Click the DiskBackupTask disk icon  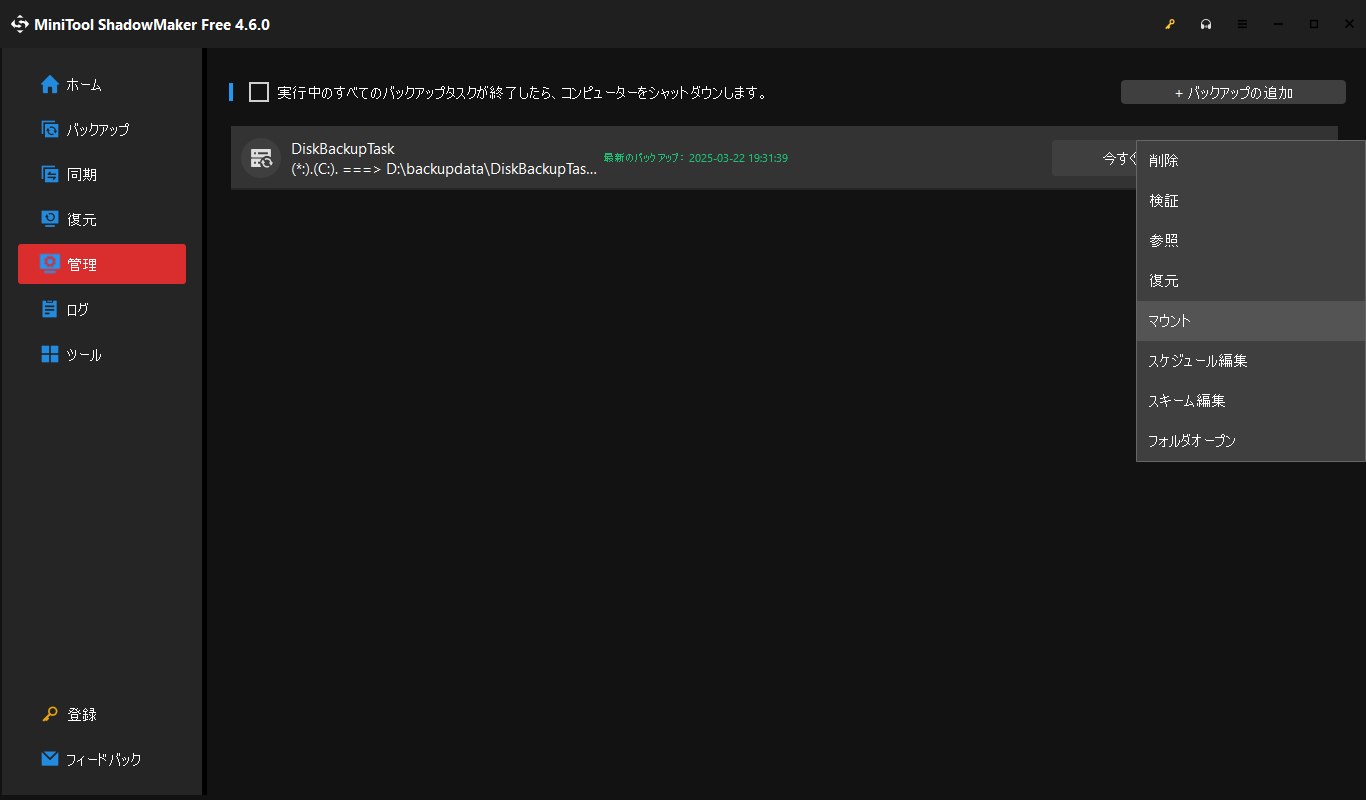pos(261,158)
